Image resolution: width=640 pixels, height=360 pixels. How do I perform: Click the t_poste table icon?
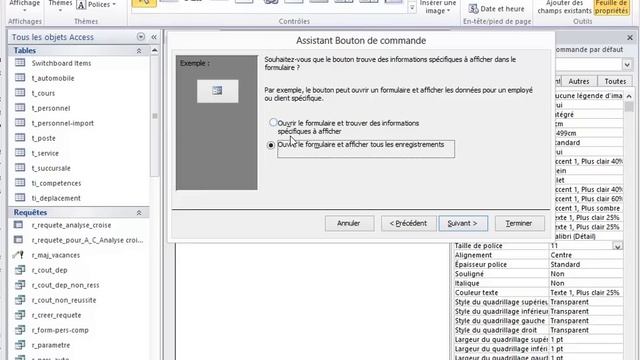tap(20, 138)
